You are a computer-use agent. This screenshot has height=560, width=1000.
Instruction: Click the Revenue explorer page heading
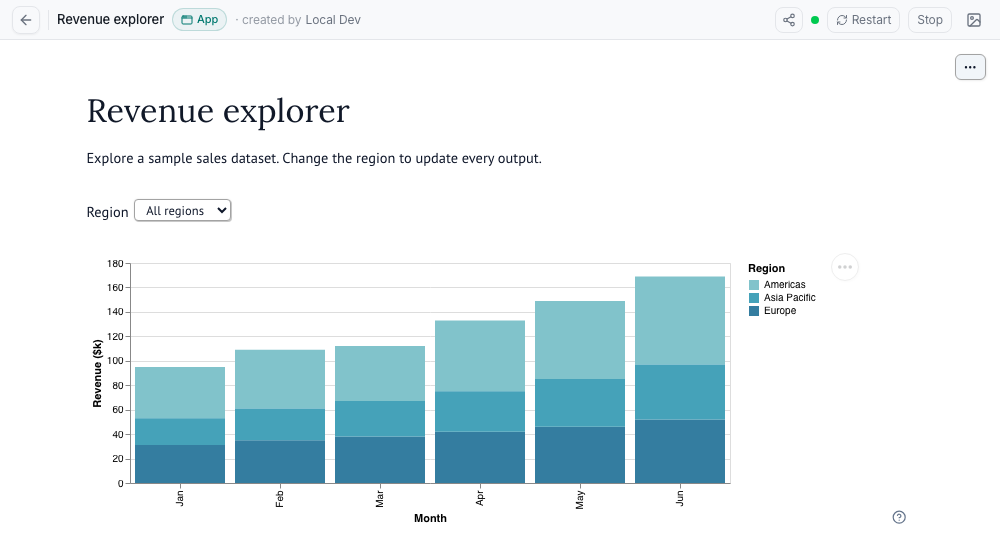click(x=218, y=111)
